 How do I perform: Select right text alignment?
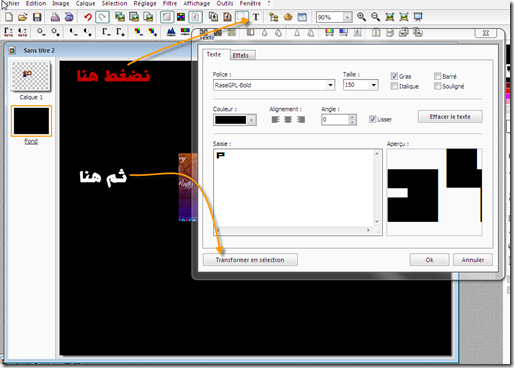tap(301, 119)
